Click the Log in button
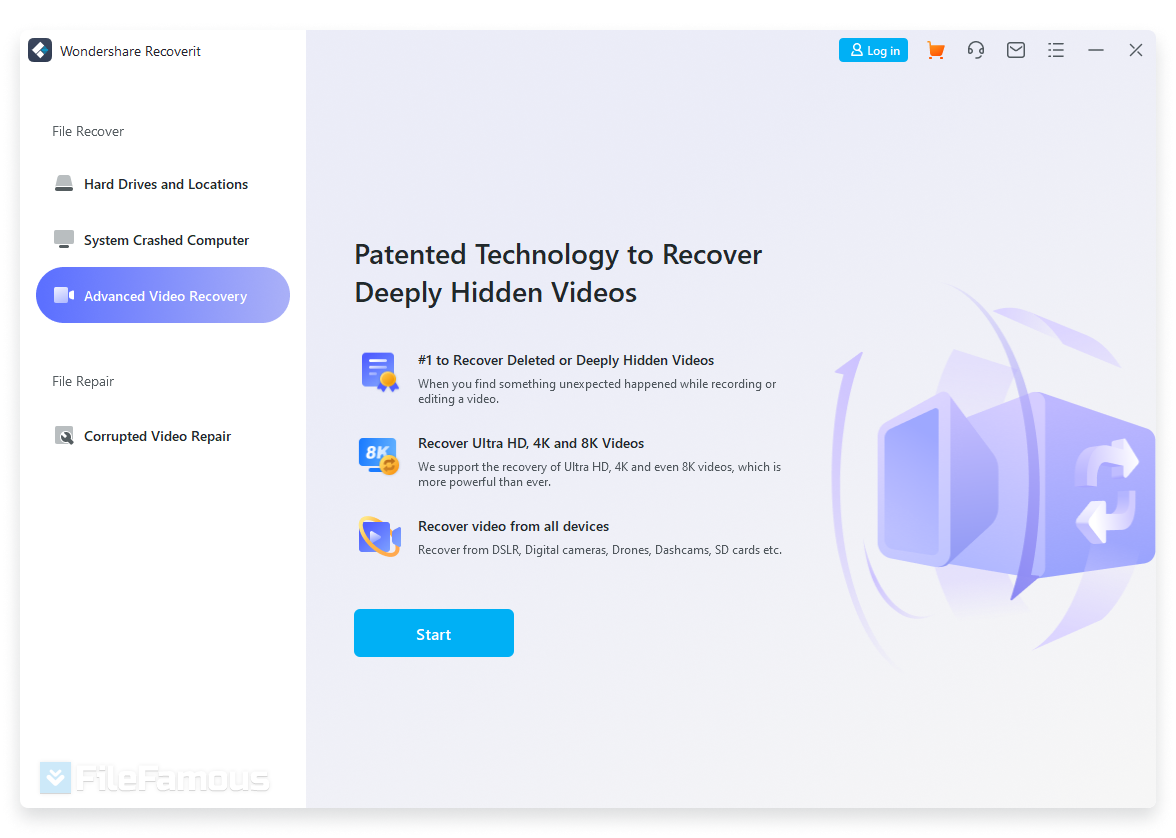 873,50
